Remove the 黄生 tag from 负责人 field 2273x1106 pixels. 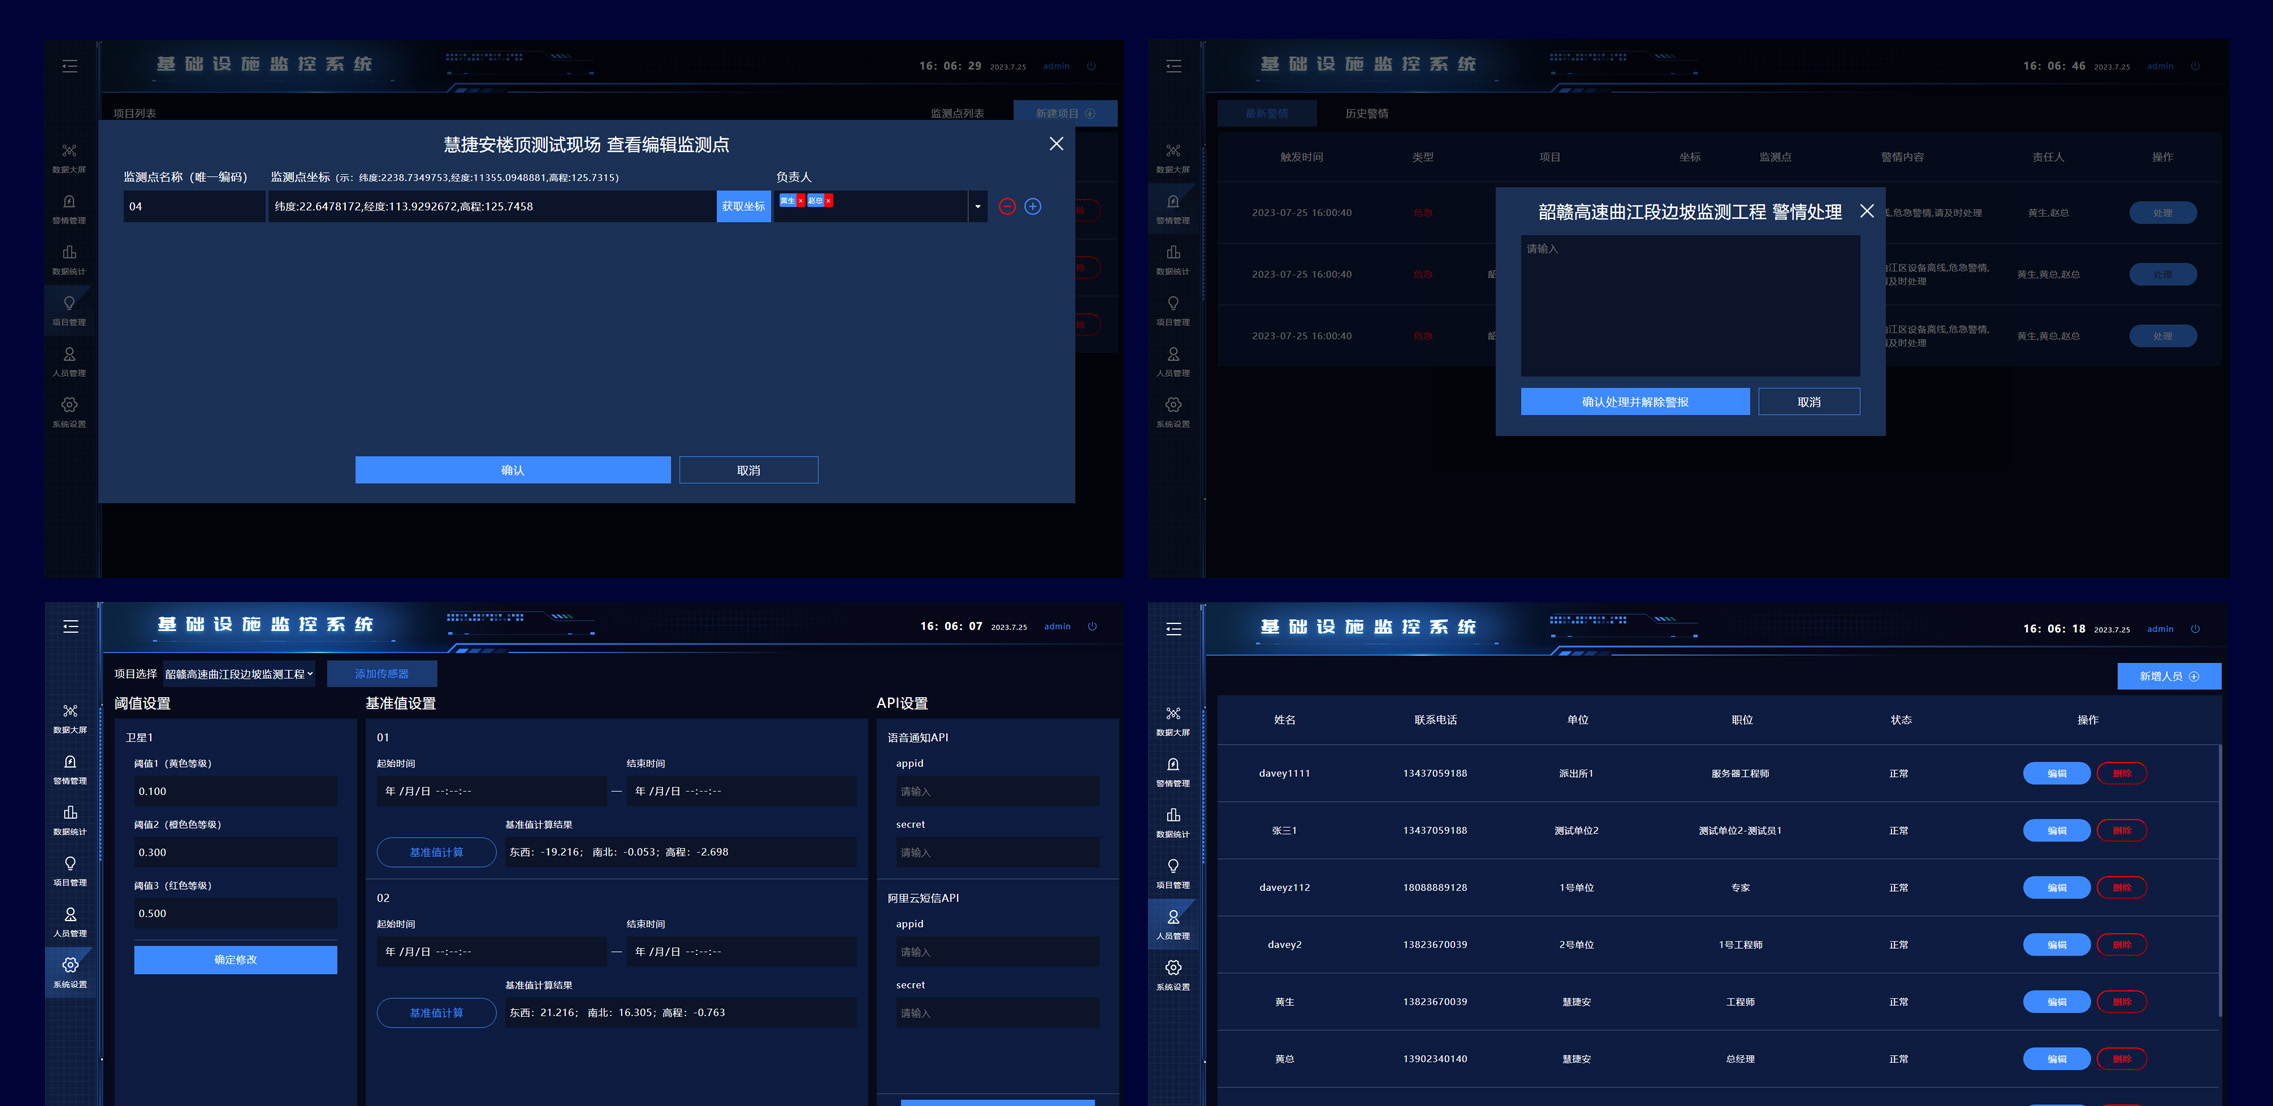(801, 201)
